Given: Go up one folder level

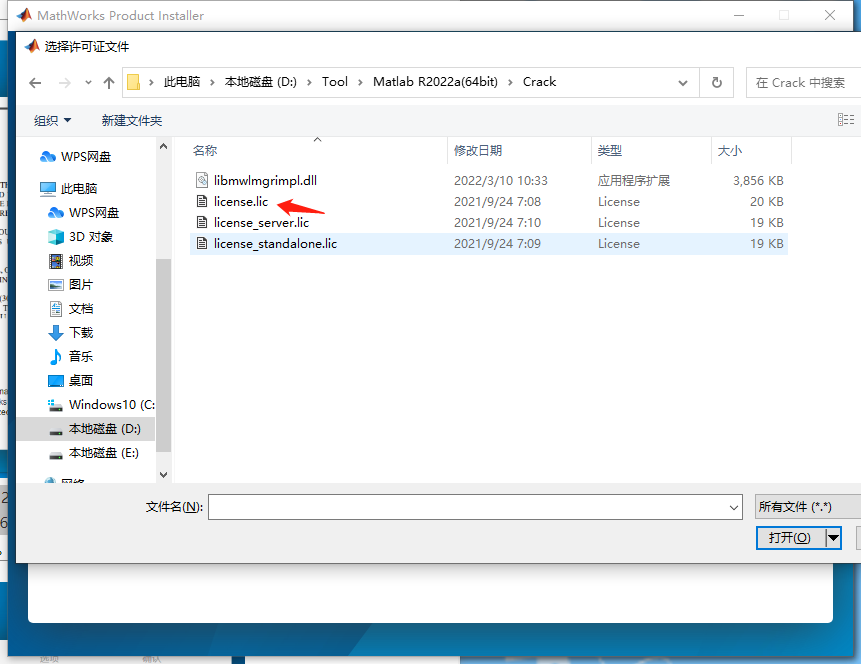Looking at the screenshot, I should (109, 83).
